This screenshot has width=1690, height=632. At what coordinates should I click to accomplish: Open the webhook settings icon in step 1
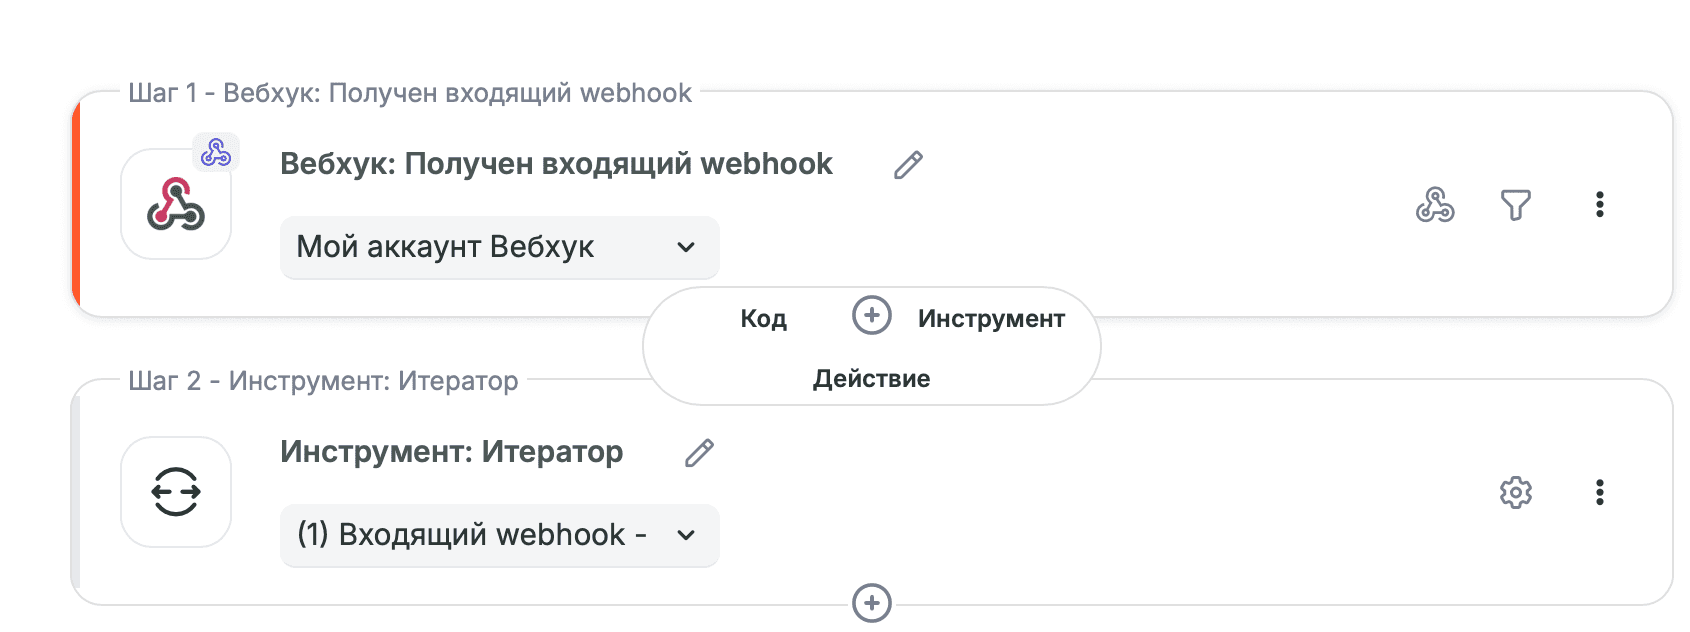point(1435,205)
